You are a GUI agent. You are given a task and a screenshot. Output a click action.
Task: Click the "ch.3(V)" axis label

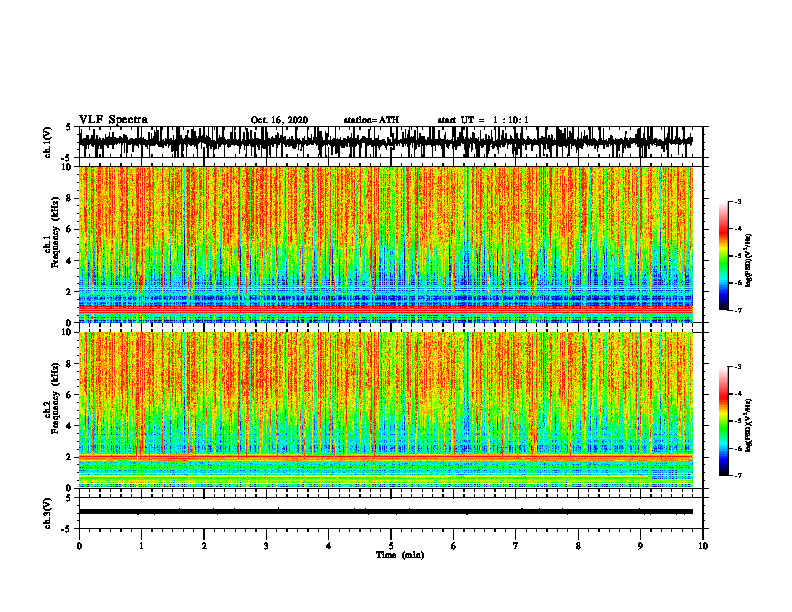pos(47,514)
